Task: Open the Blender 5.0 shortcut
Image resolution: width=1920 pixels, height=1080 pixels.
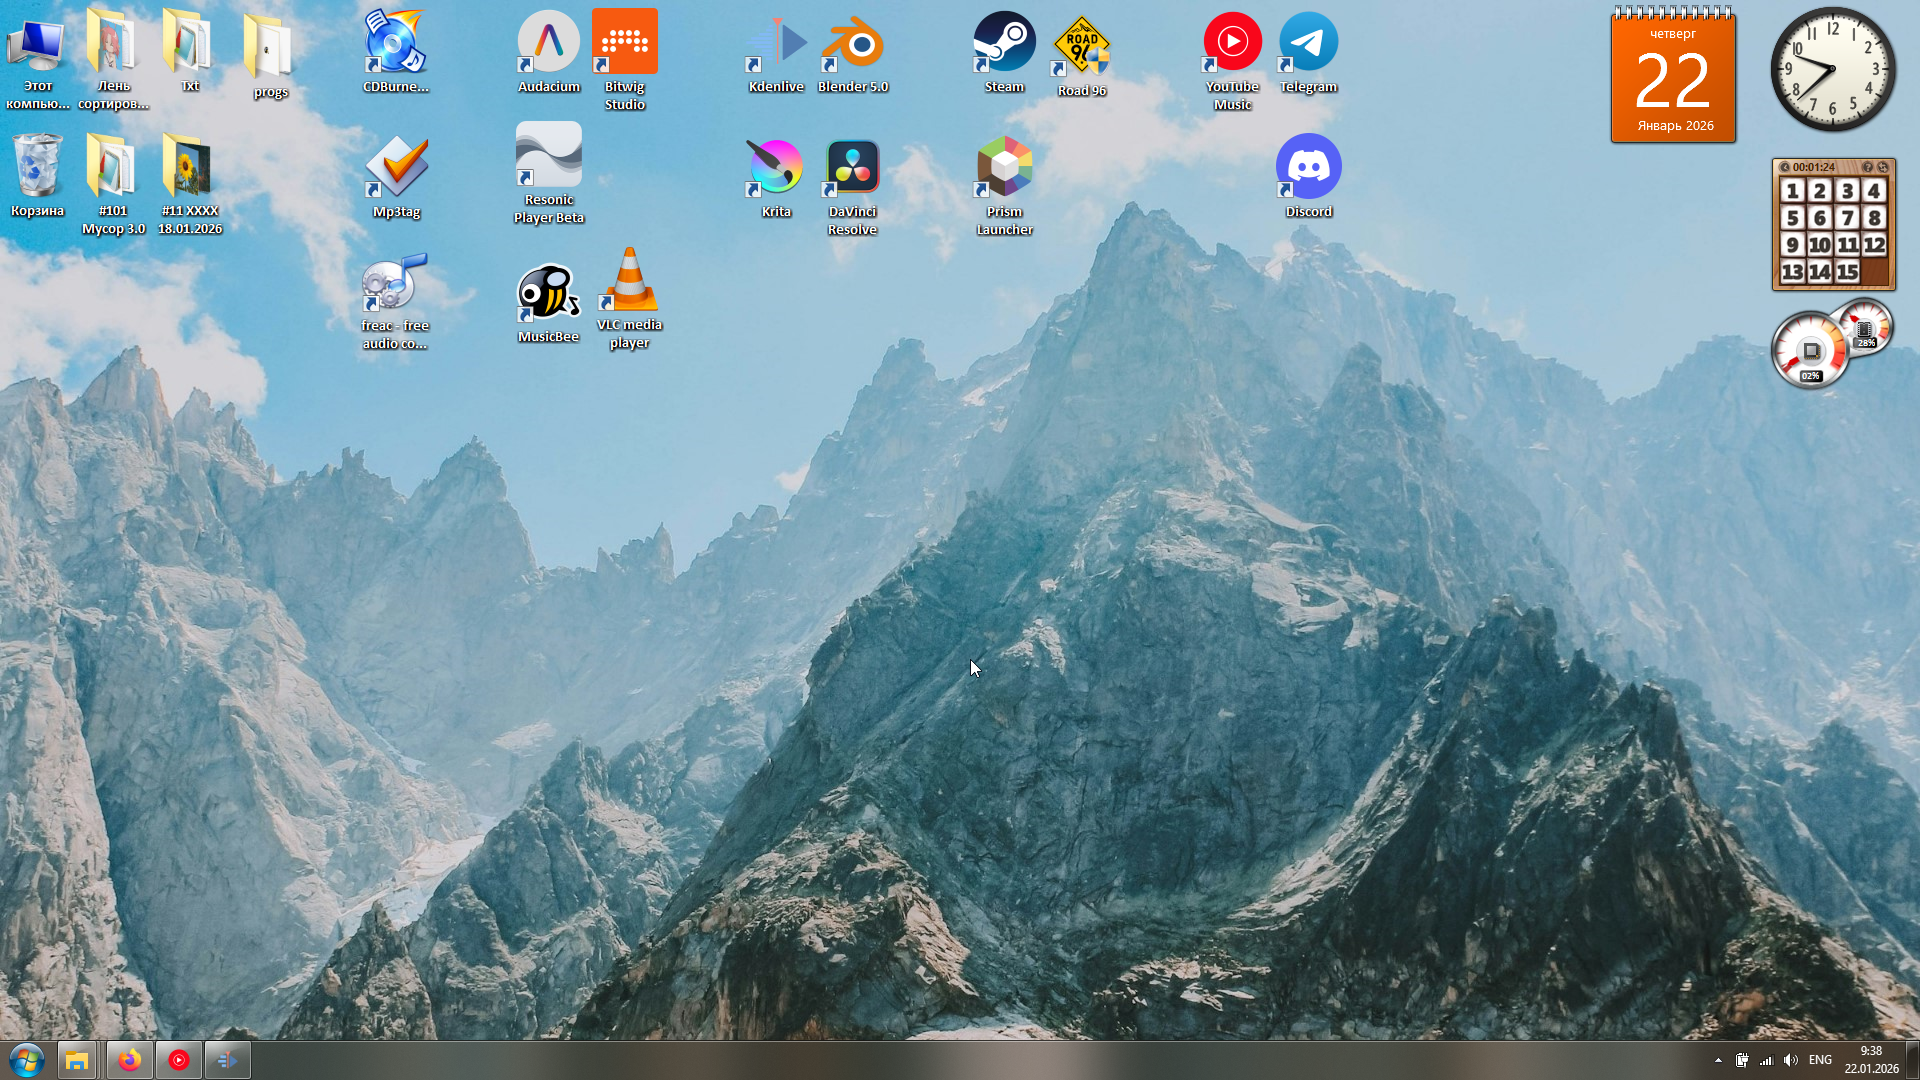Action: point(852,44)
